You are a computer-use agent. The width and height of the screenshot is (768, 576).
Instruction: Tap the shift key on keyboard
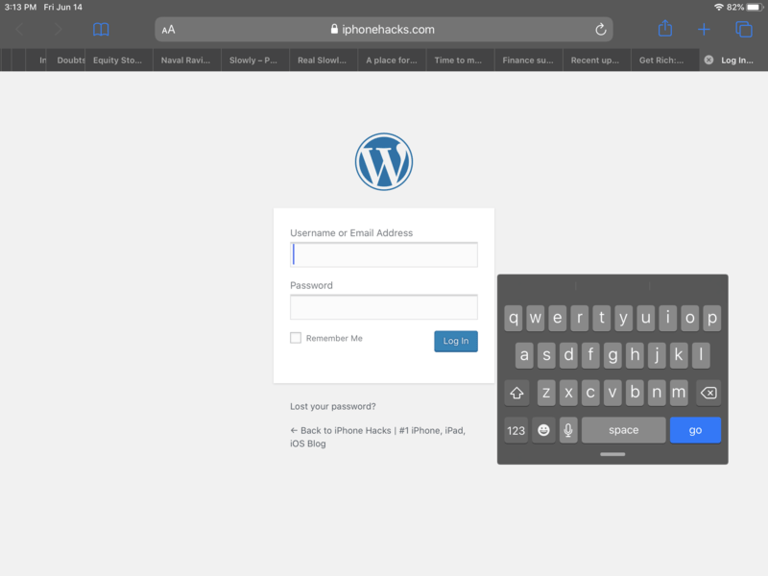517,393
